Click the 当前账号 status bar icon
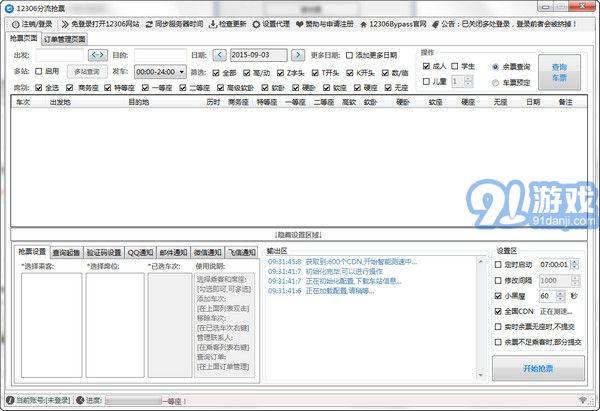 click(x=10, y=400)
